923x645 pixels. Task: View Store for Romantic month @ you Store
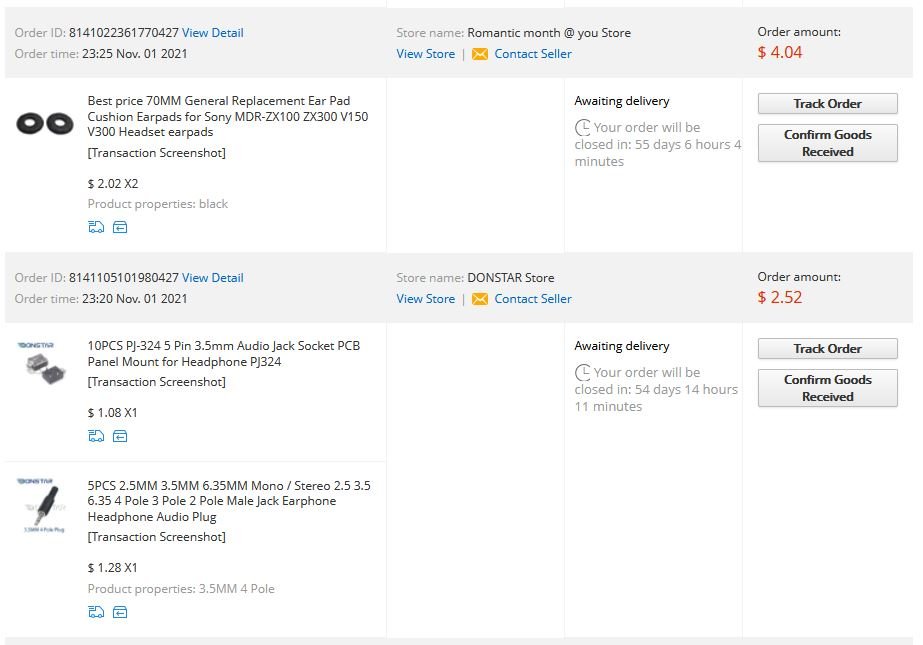[425, 54]
